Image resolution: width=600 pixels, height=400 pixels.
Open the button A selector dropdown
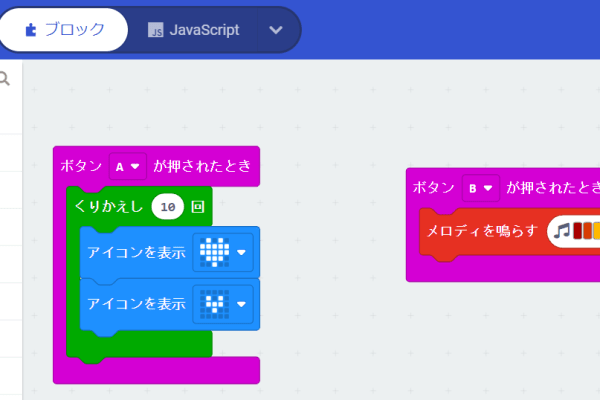pyautogui.click(x=128, y=167)
